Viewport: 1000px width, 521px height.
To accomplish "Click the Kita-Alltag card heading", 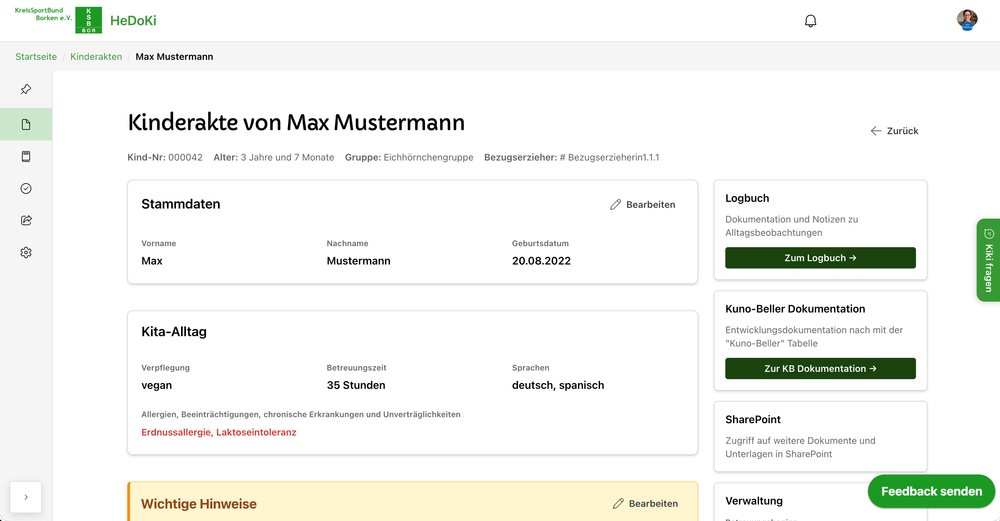I will [173, 332].
